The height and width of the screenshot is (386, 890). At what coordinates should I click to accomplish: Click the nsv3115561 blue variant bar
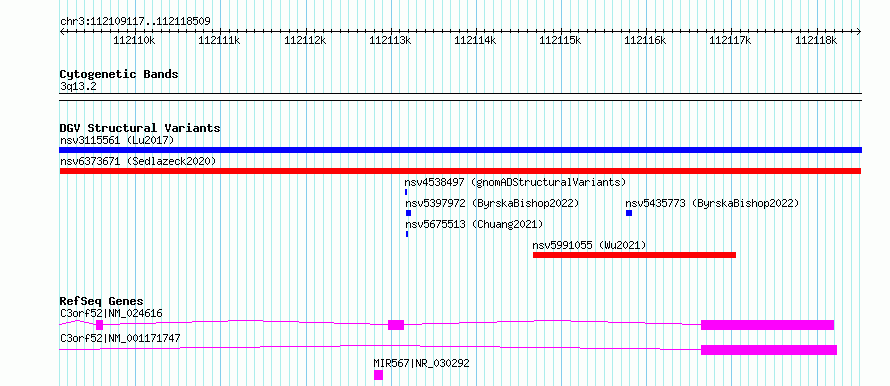click(x=460, y=150)
